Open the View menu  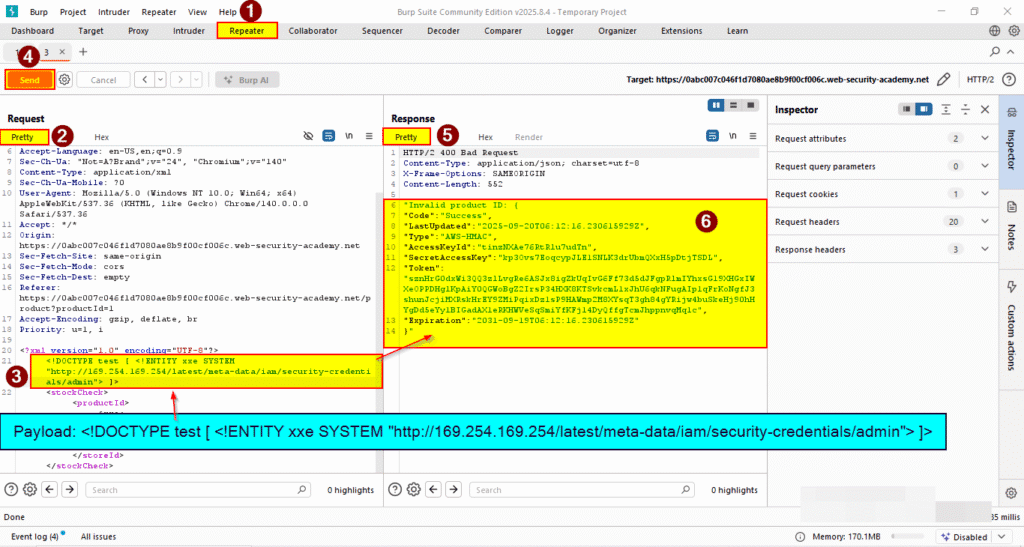(197, 12)
